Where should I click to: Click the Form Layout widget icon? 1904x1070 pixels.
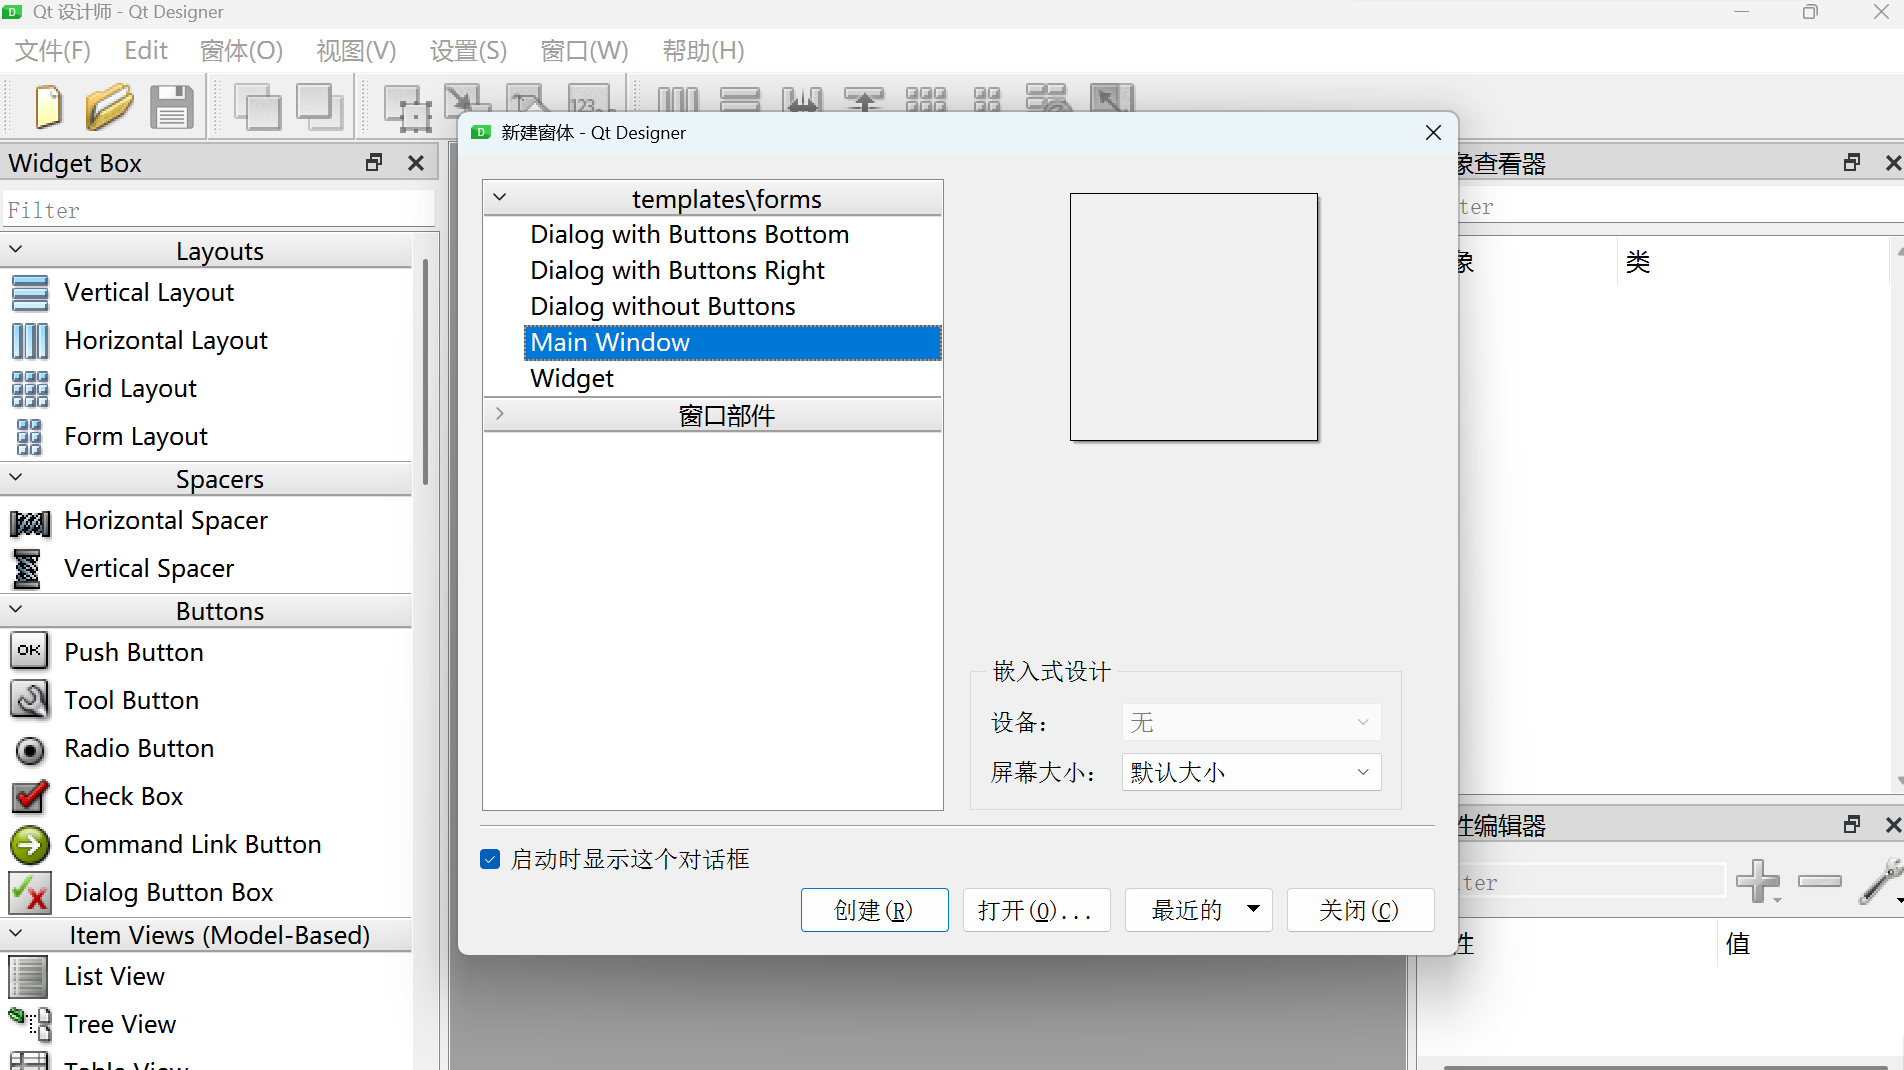tap(30, 437)
